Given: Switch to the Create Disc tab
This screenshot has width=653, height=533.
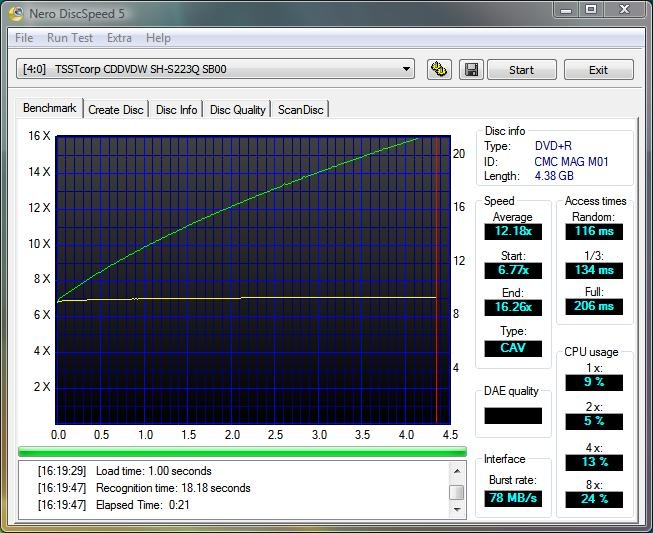Looking at the screenshot, I should (x=116, y=110).
